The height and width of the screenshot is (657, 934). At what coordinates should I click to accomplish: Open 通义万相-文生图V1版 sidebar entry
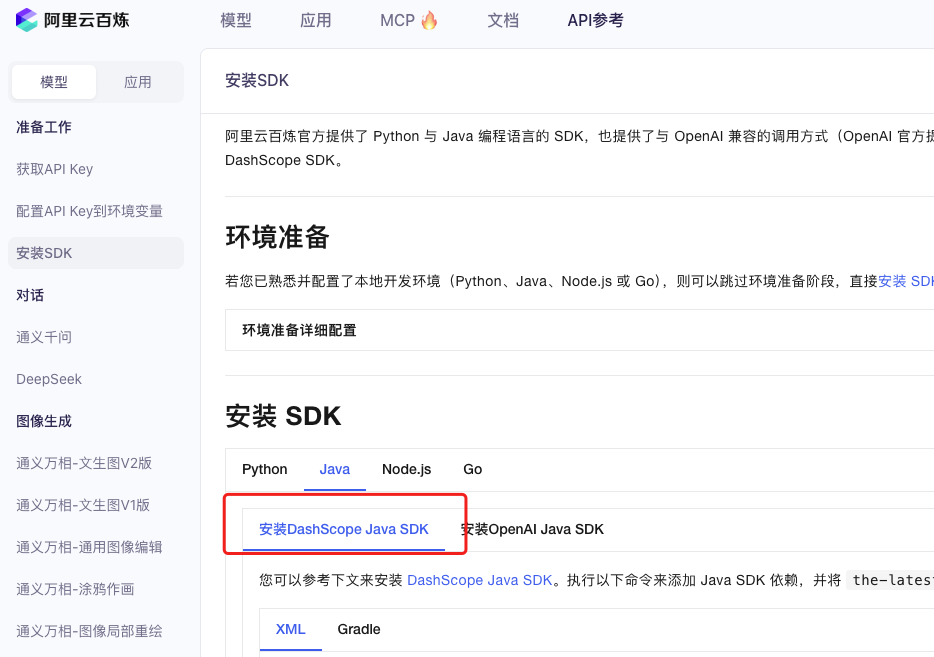(83, 505)
